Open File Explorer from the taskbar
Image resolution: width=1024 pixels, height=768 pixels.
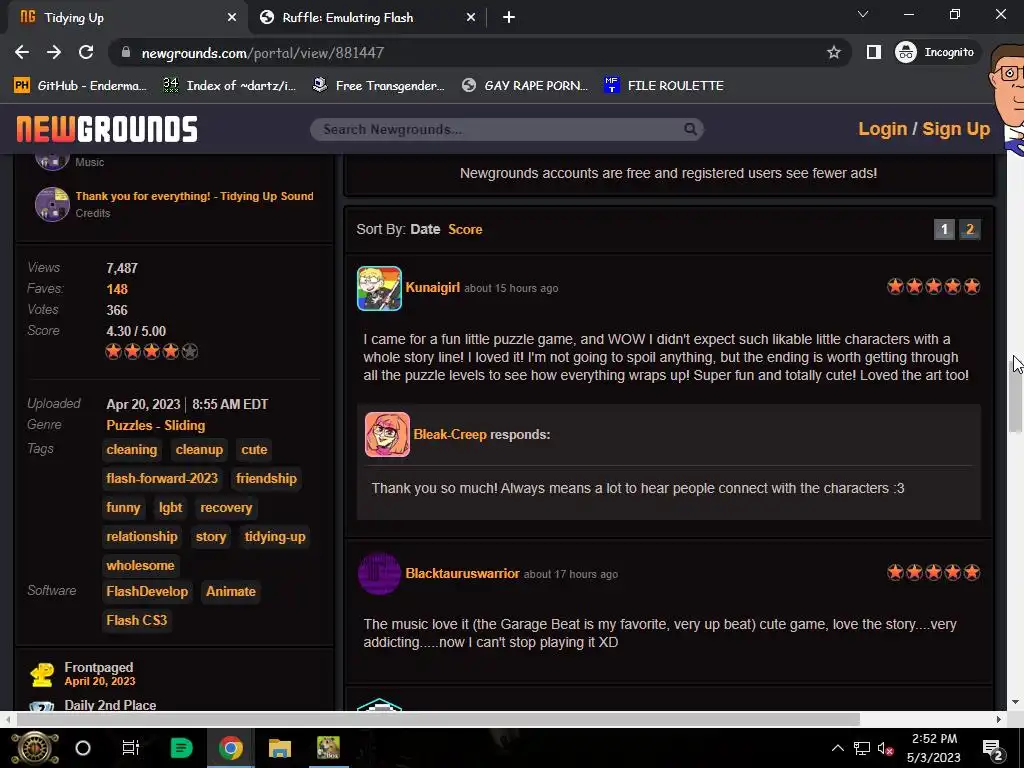[280, 748]
